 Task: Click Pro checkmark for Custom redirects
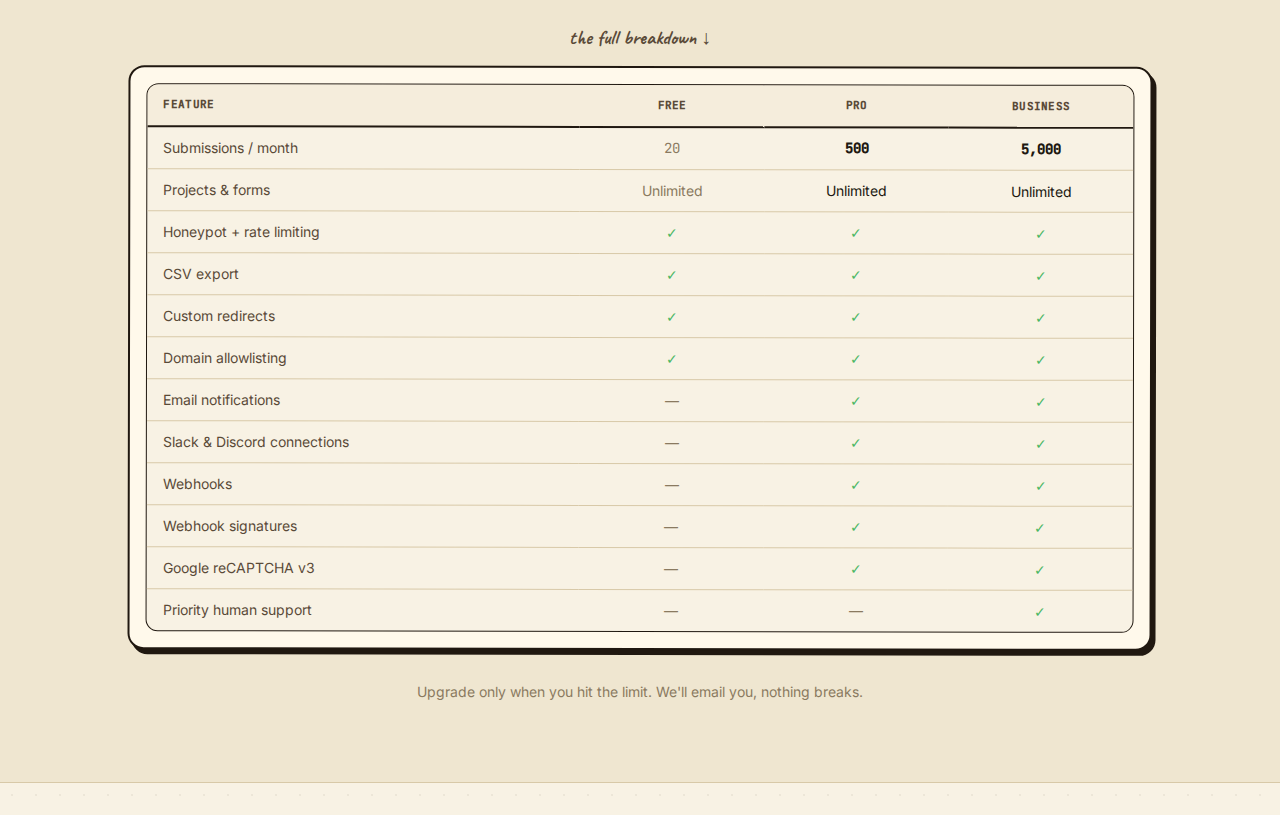coord(856,317)
